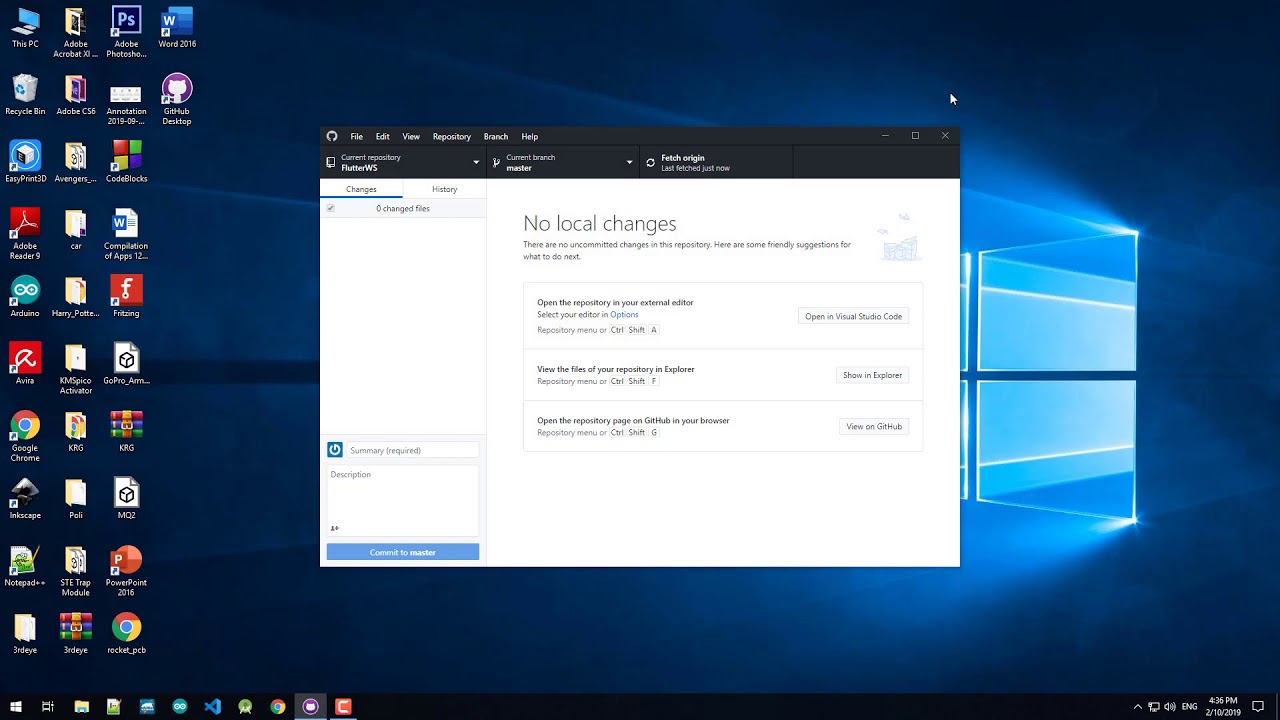1280x720 pixels.
Task: Open GitHub Desktop shortcut on desktop
Action: coord(177,99)
